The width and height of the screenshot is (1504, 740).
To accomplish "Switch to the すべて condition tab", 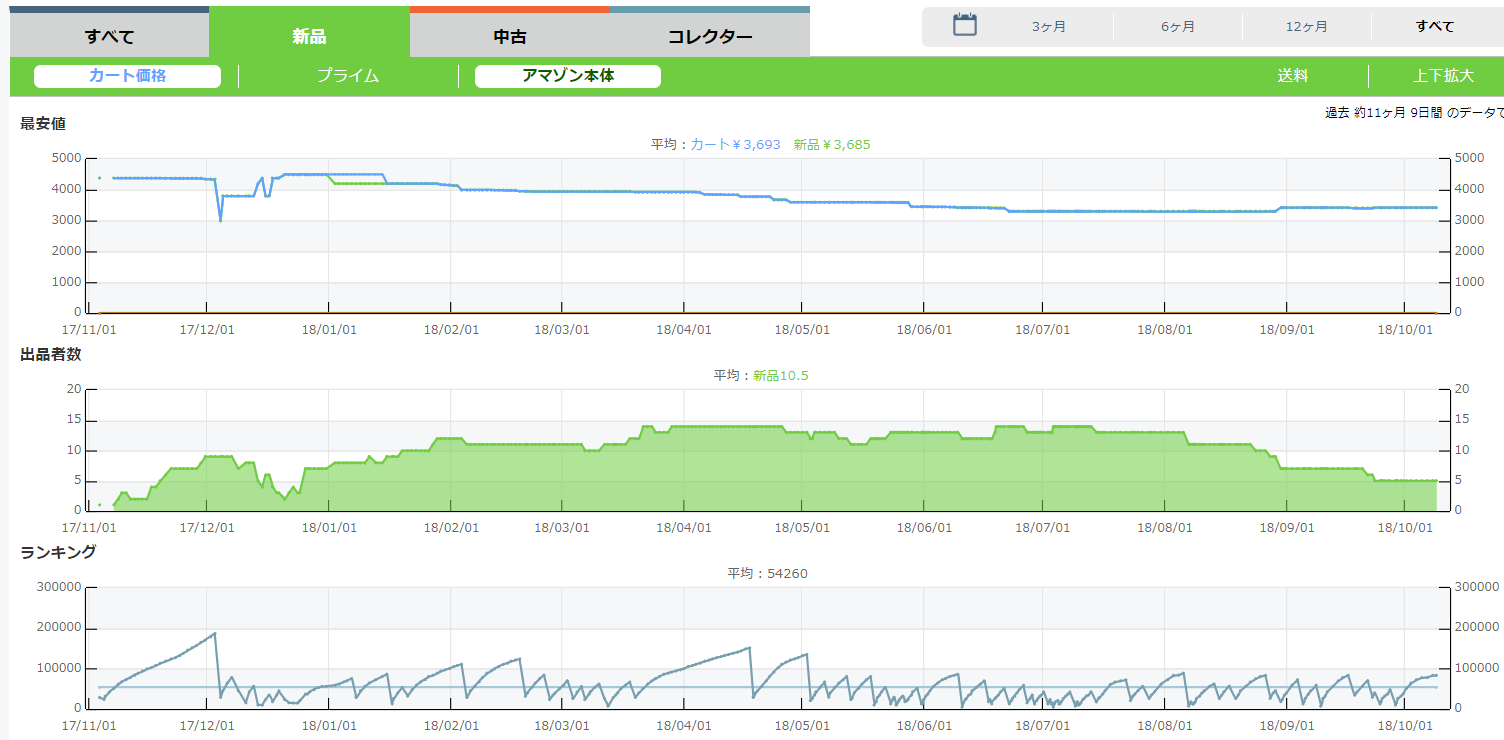I will click(x=109, y=37).
